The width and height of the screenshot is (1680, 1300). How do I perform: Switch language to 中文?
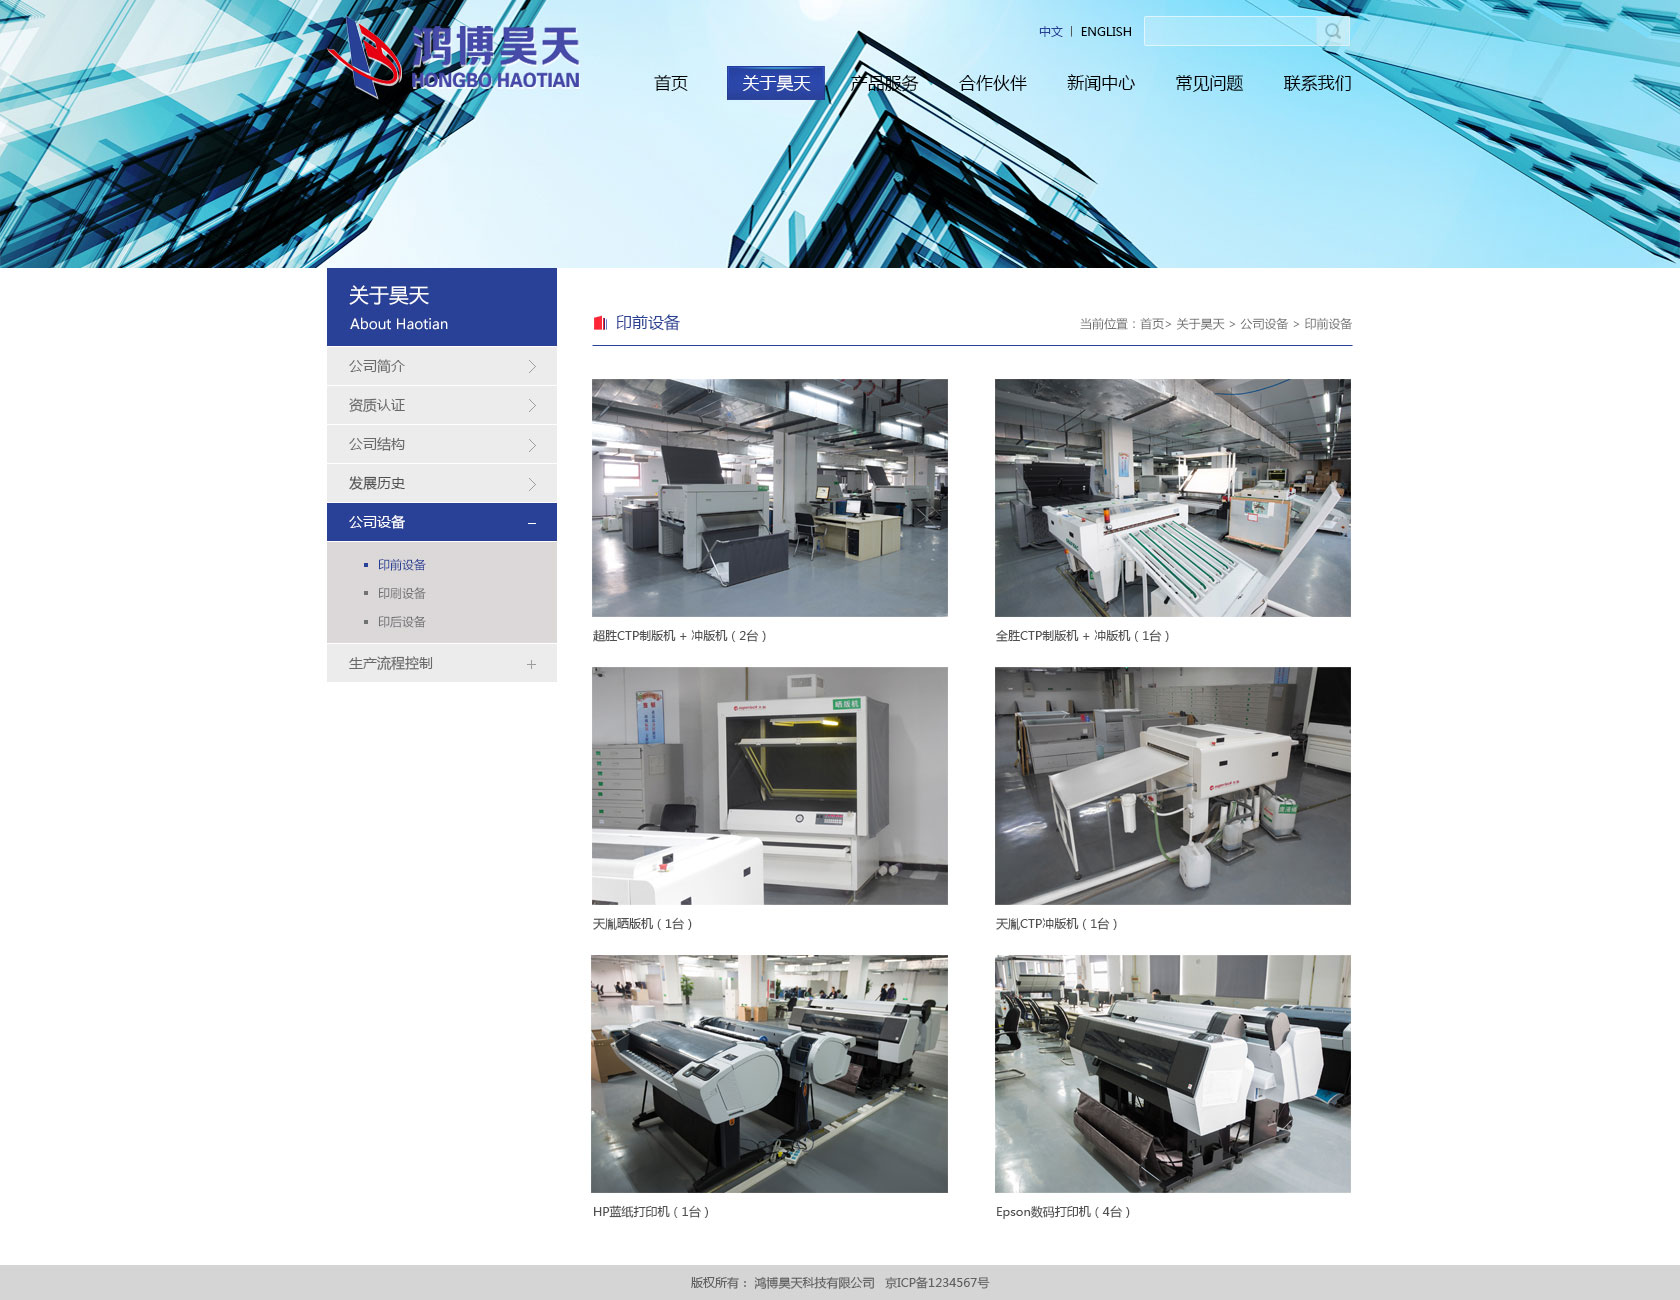(1050, 32)
